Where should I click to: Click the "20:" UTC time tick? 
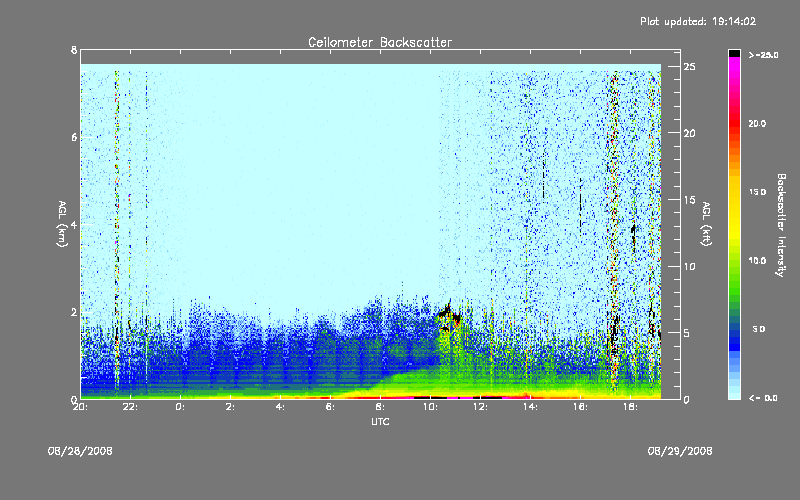(x=80, y=407)
